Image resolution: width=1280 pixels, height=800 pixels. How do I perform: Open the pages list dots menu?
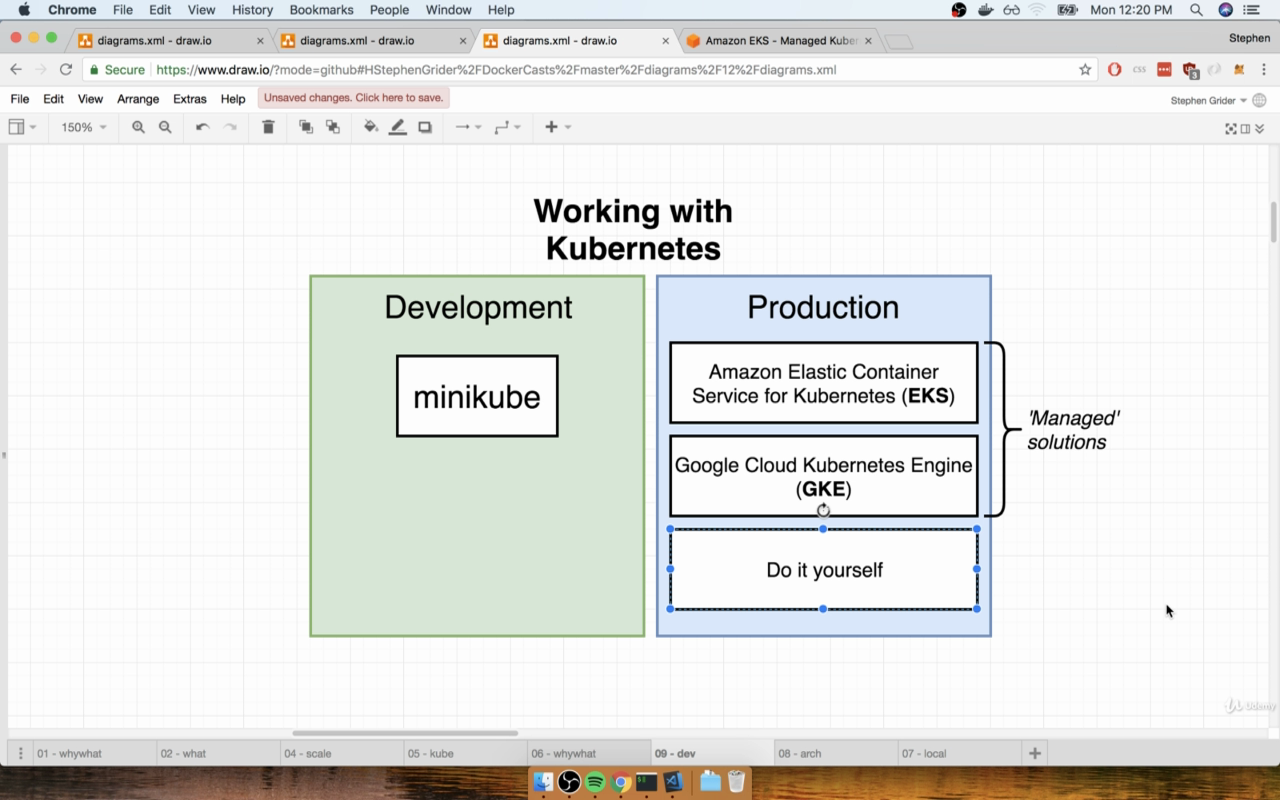20,753
